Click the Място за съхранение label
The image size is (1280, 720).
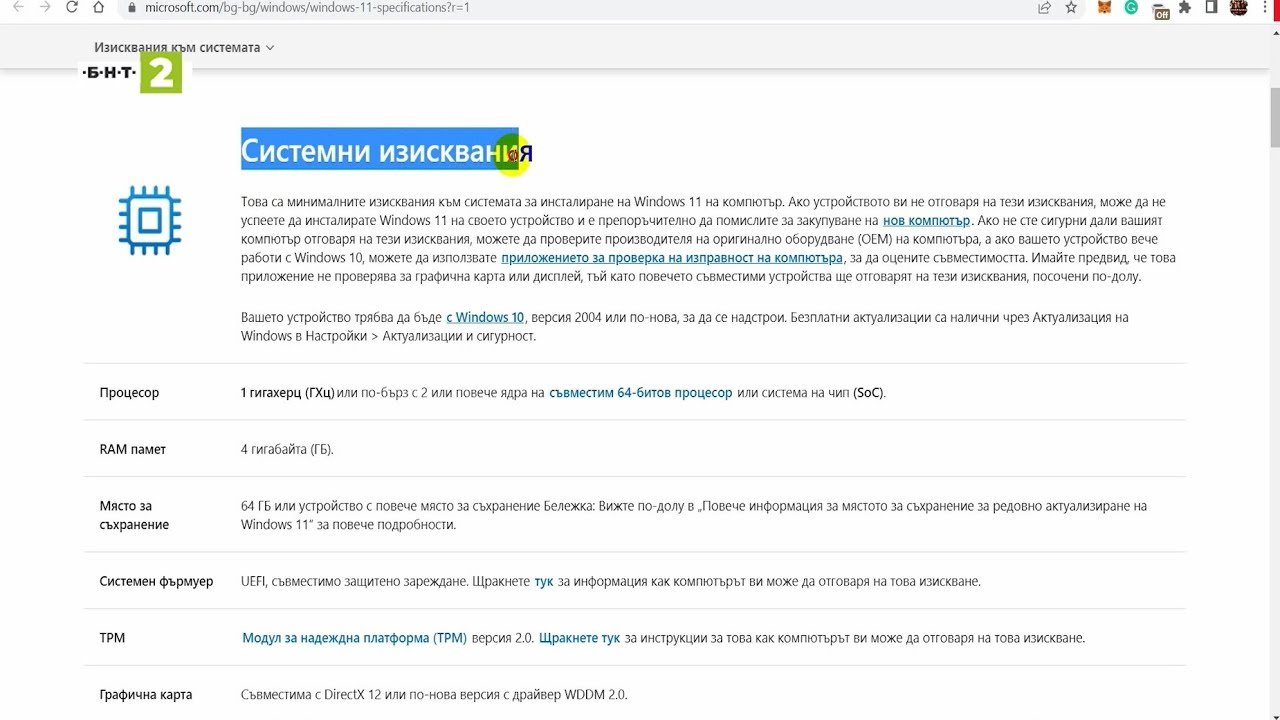point(134,515)
